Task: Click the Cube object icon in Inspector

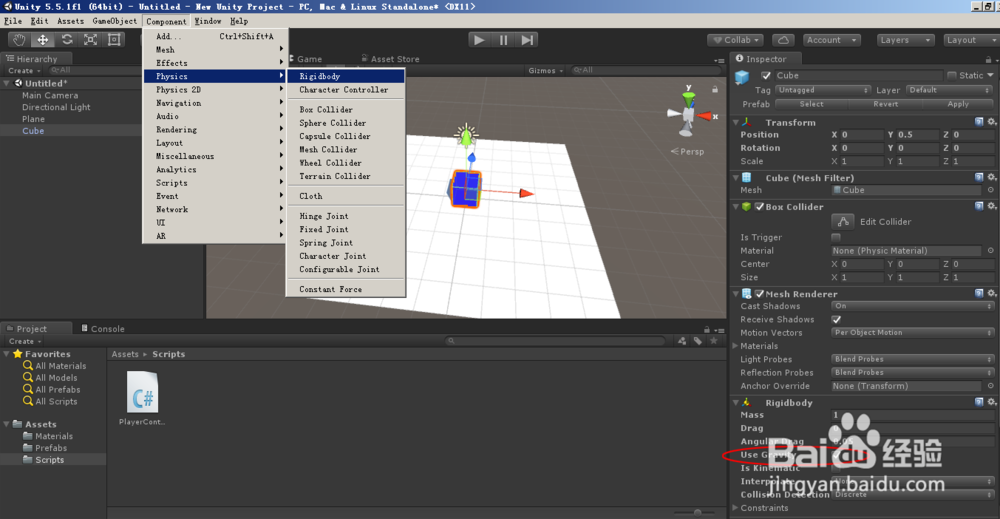Action: coord(742,78)
